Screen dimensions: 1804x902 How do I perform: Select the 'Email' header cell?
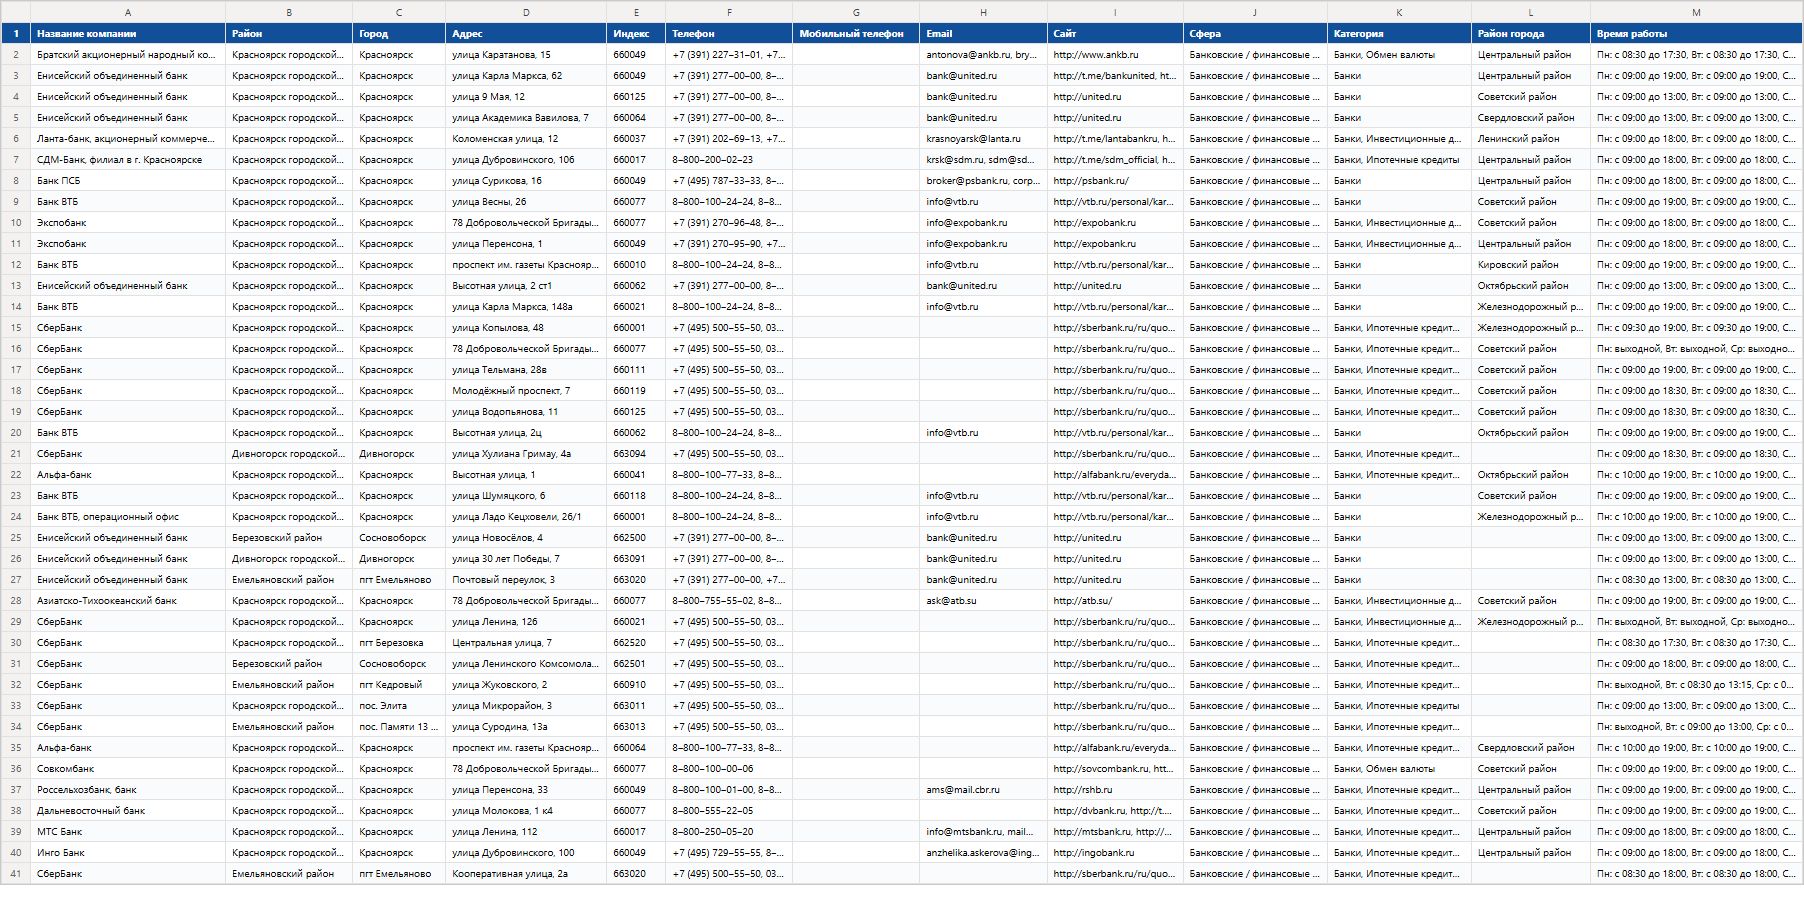tap(983, 34)
